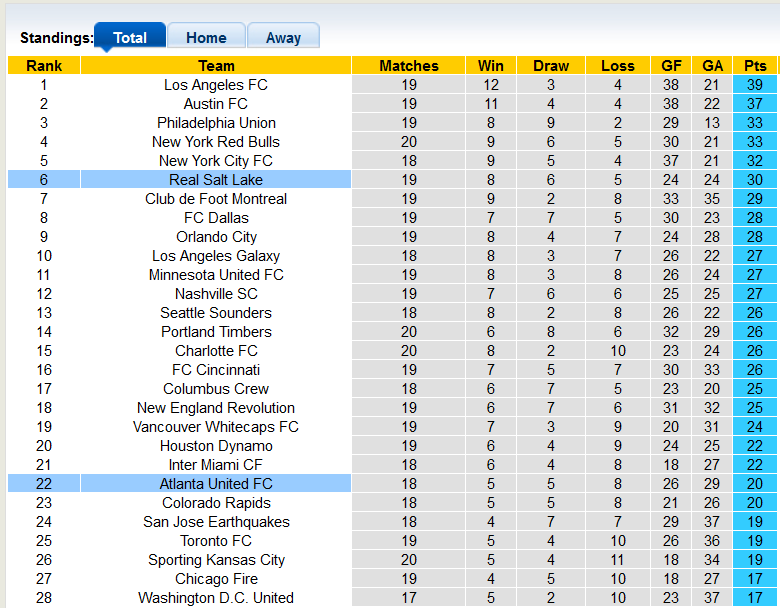The height and width of the screenshot is (608, 780).
Task: Click Philadelphia Union in the standings
Action: [x=216, y=123]
